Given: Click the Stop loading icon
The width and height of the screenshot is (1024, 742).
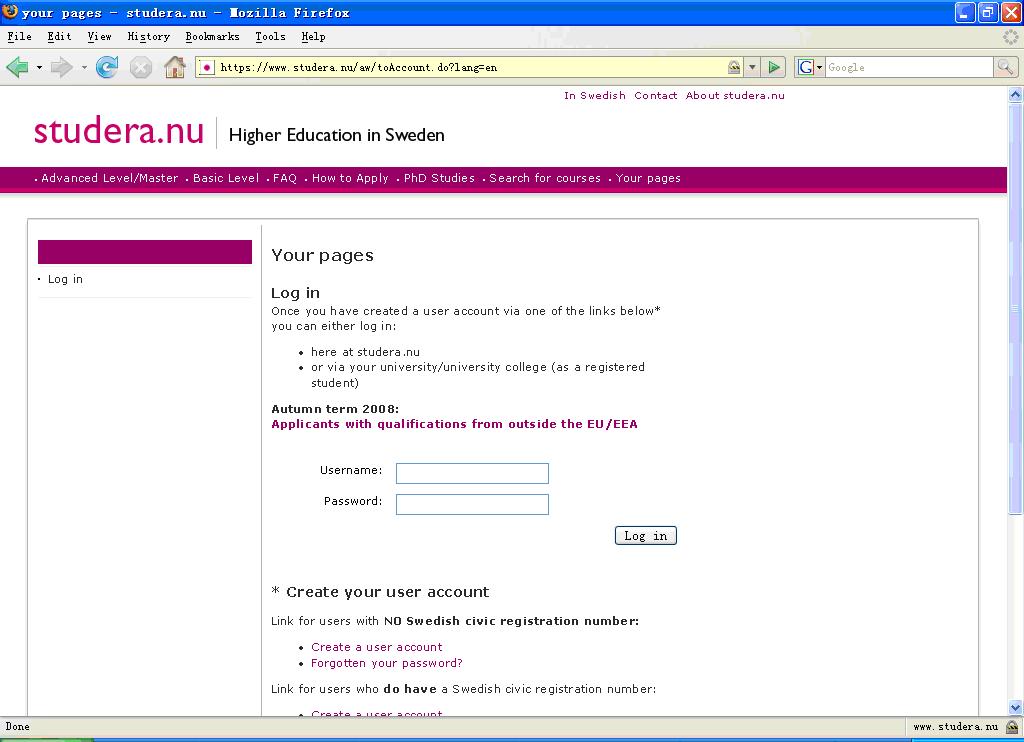Looking at the screenshot, I should coord(140,67).
